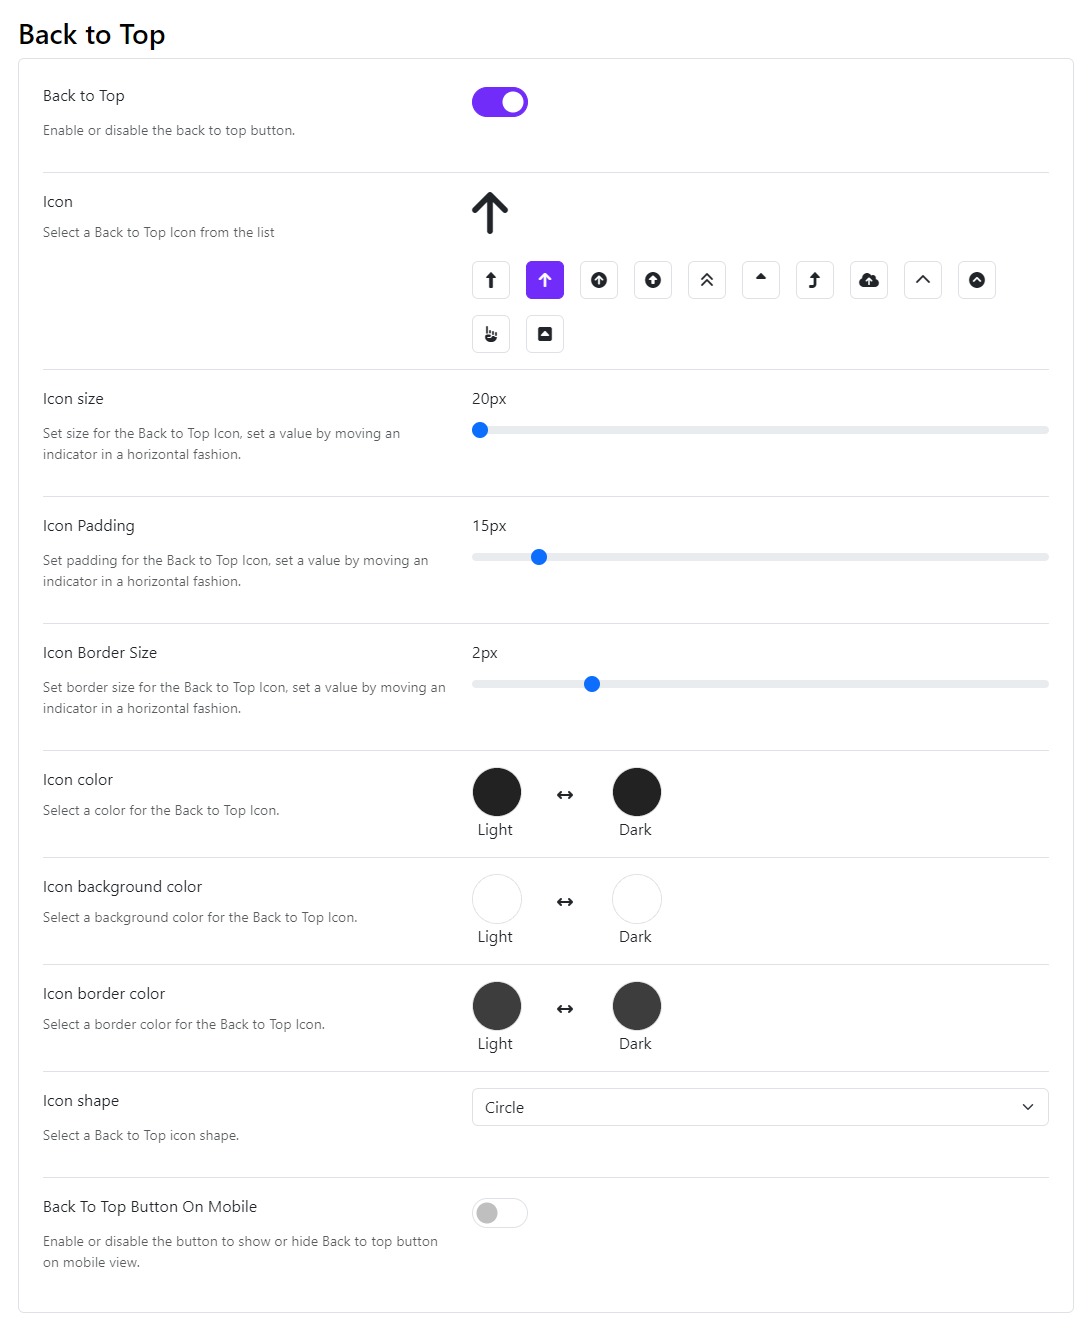Choose the cloud upload arrow icon
Screen dimensions: 1090x1332
coord(869,280)
